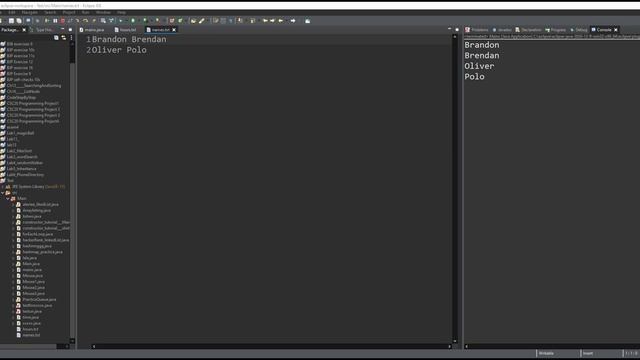
Task: Open the Edit menu
Action: [12, 12]
